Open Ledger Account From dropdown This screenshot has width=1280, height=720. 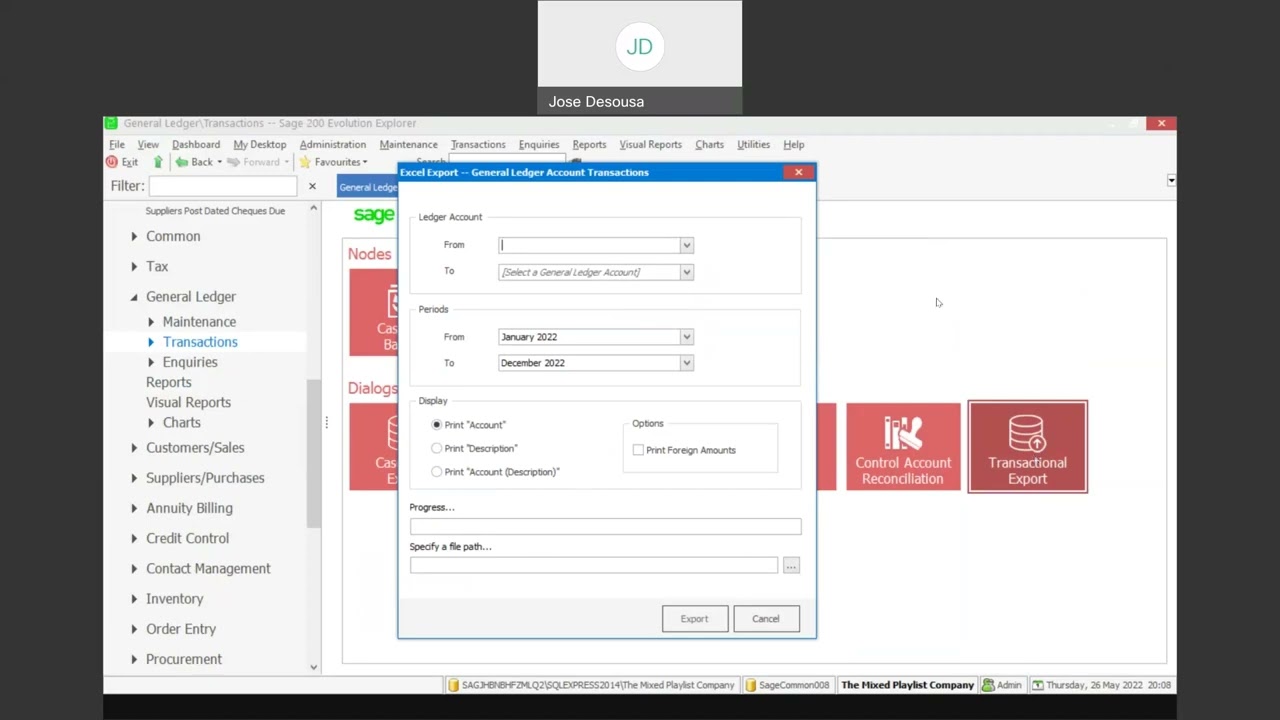(686, 245)
